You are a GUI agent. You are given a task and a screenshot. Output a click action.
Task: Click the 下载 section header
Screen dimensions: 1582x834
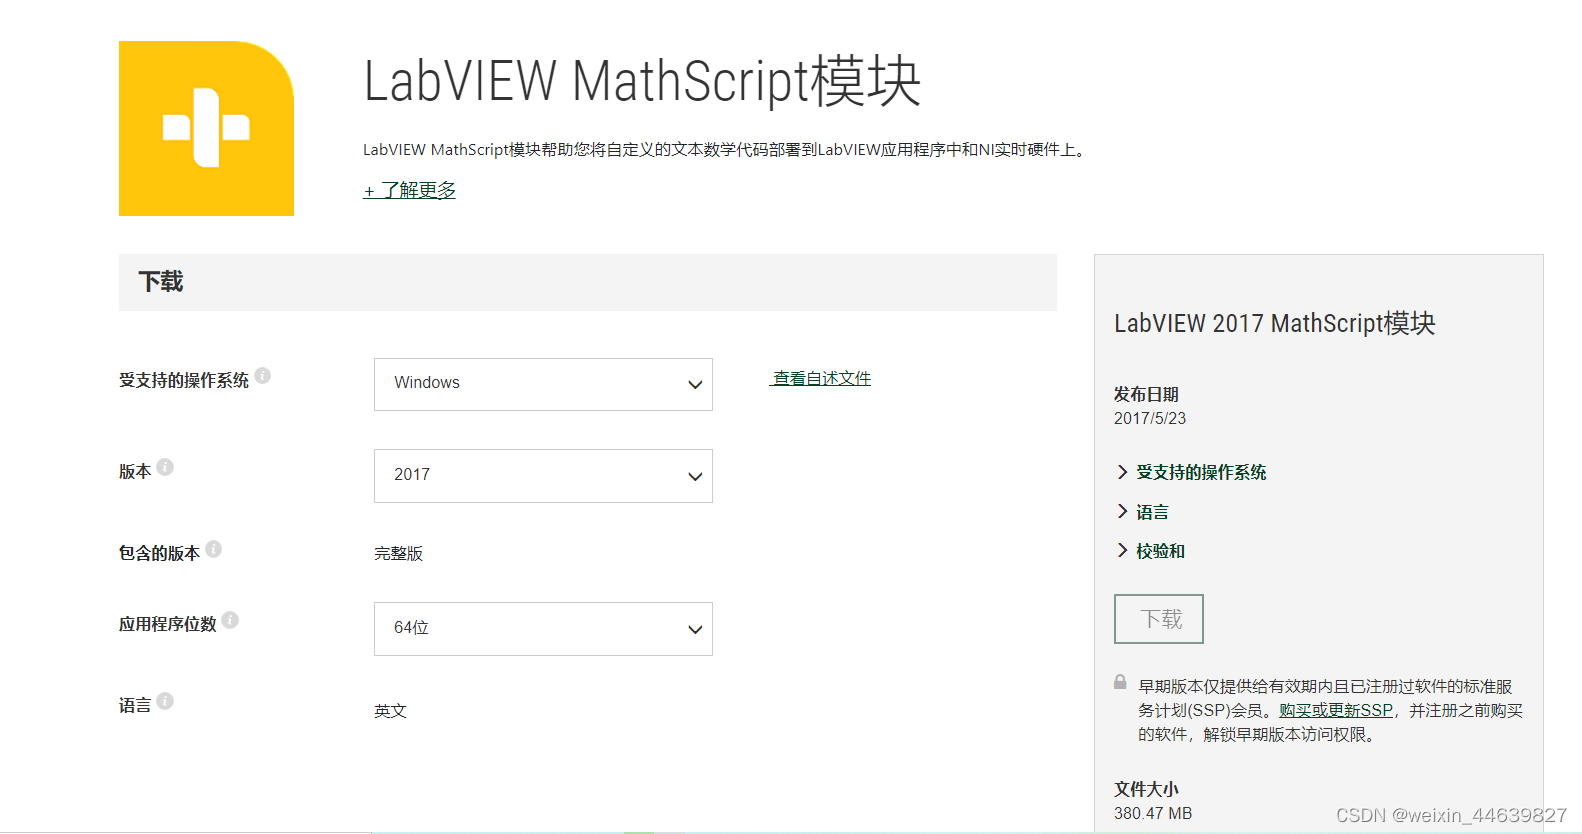click(x=588, y=282)
